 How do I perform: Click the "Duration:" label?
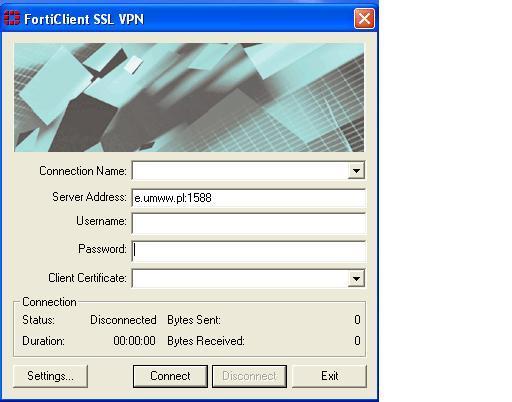pyautogui.click(x=43, y=341)
